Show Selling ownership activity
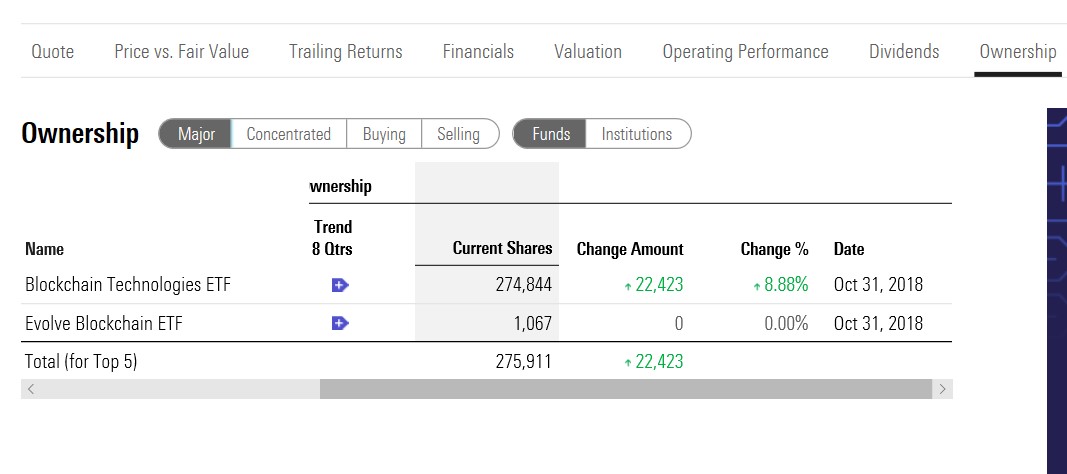Viewport: 1067px width, 474px height. coord(459,134)
